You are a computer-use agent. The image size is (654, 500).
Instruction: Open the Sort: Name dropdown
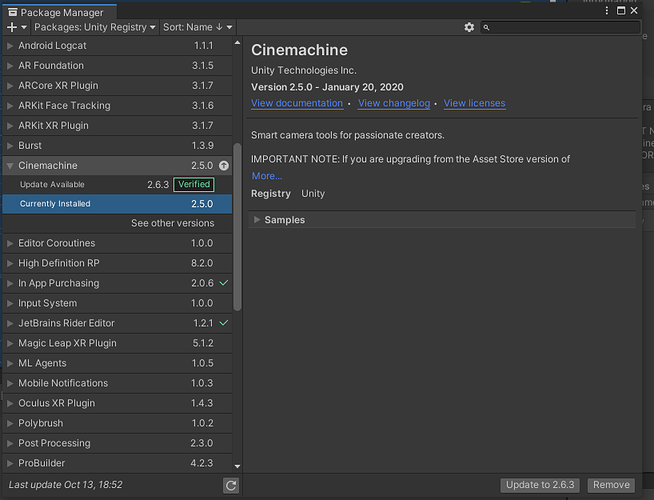[x=197, y=28]
